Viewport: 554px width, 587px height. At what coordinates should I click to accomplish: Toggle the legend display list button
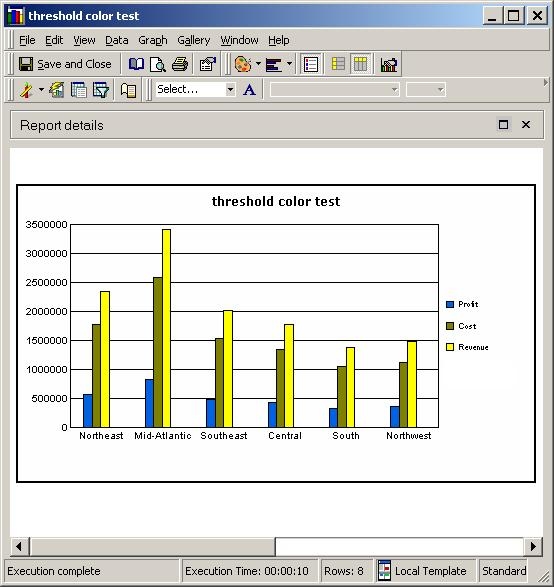(x=311, y=64)
